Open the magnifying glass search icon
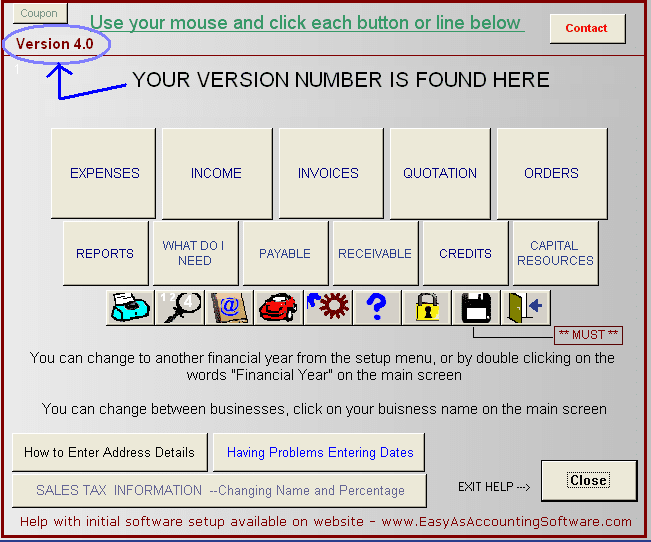Image resolution: width=651 pixels, height=542 pixels. 181,307
